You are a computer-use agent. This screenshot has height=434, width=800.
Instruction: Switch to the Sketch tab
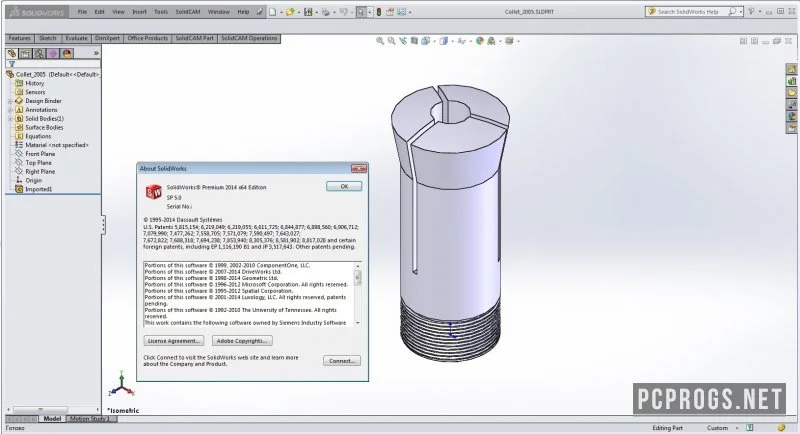pyautogui.click(x=47, y=38)
